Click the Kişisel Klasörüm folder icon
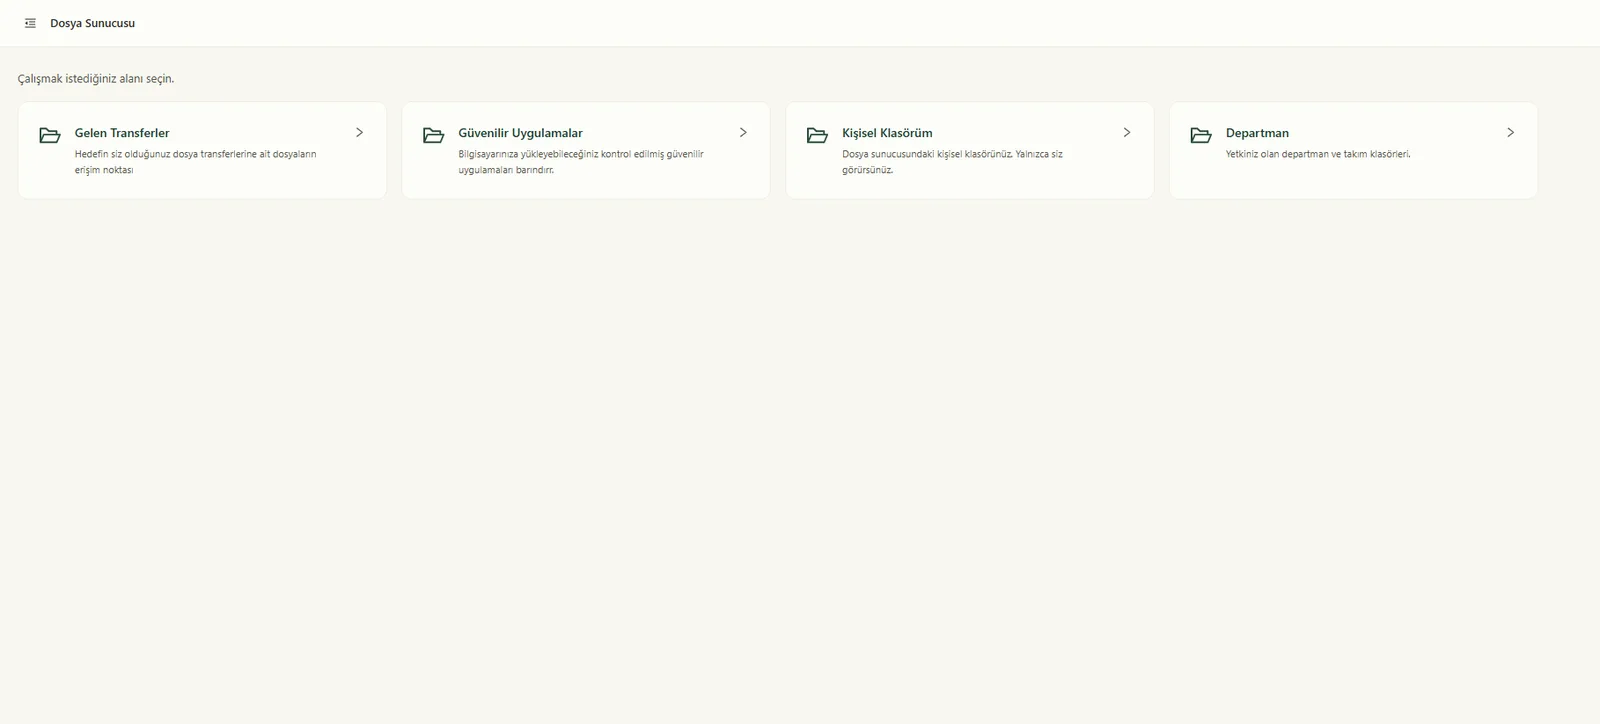This screenshot has width=1600, height=724. coord(818,135)
